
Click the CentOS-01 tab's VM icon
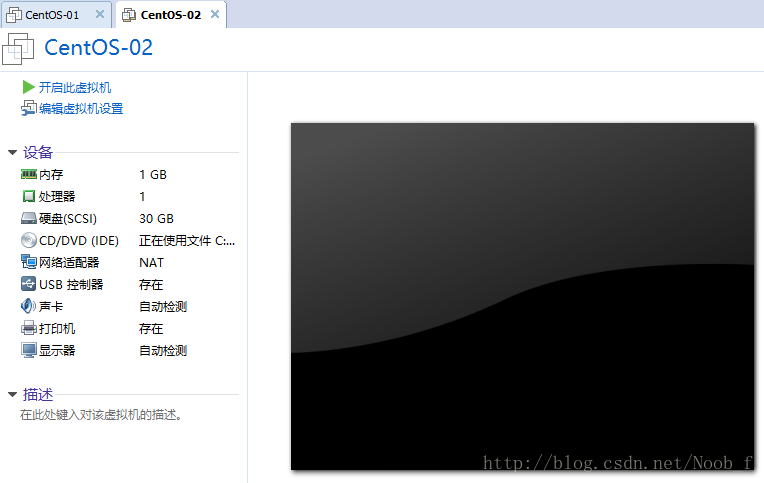tap(14, 15)
